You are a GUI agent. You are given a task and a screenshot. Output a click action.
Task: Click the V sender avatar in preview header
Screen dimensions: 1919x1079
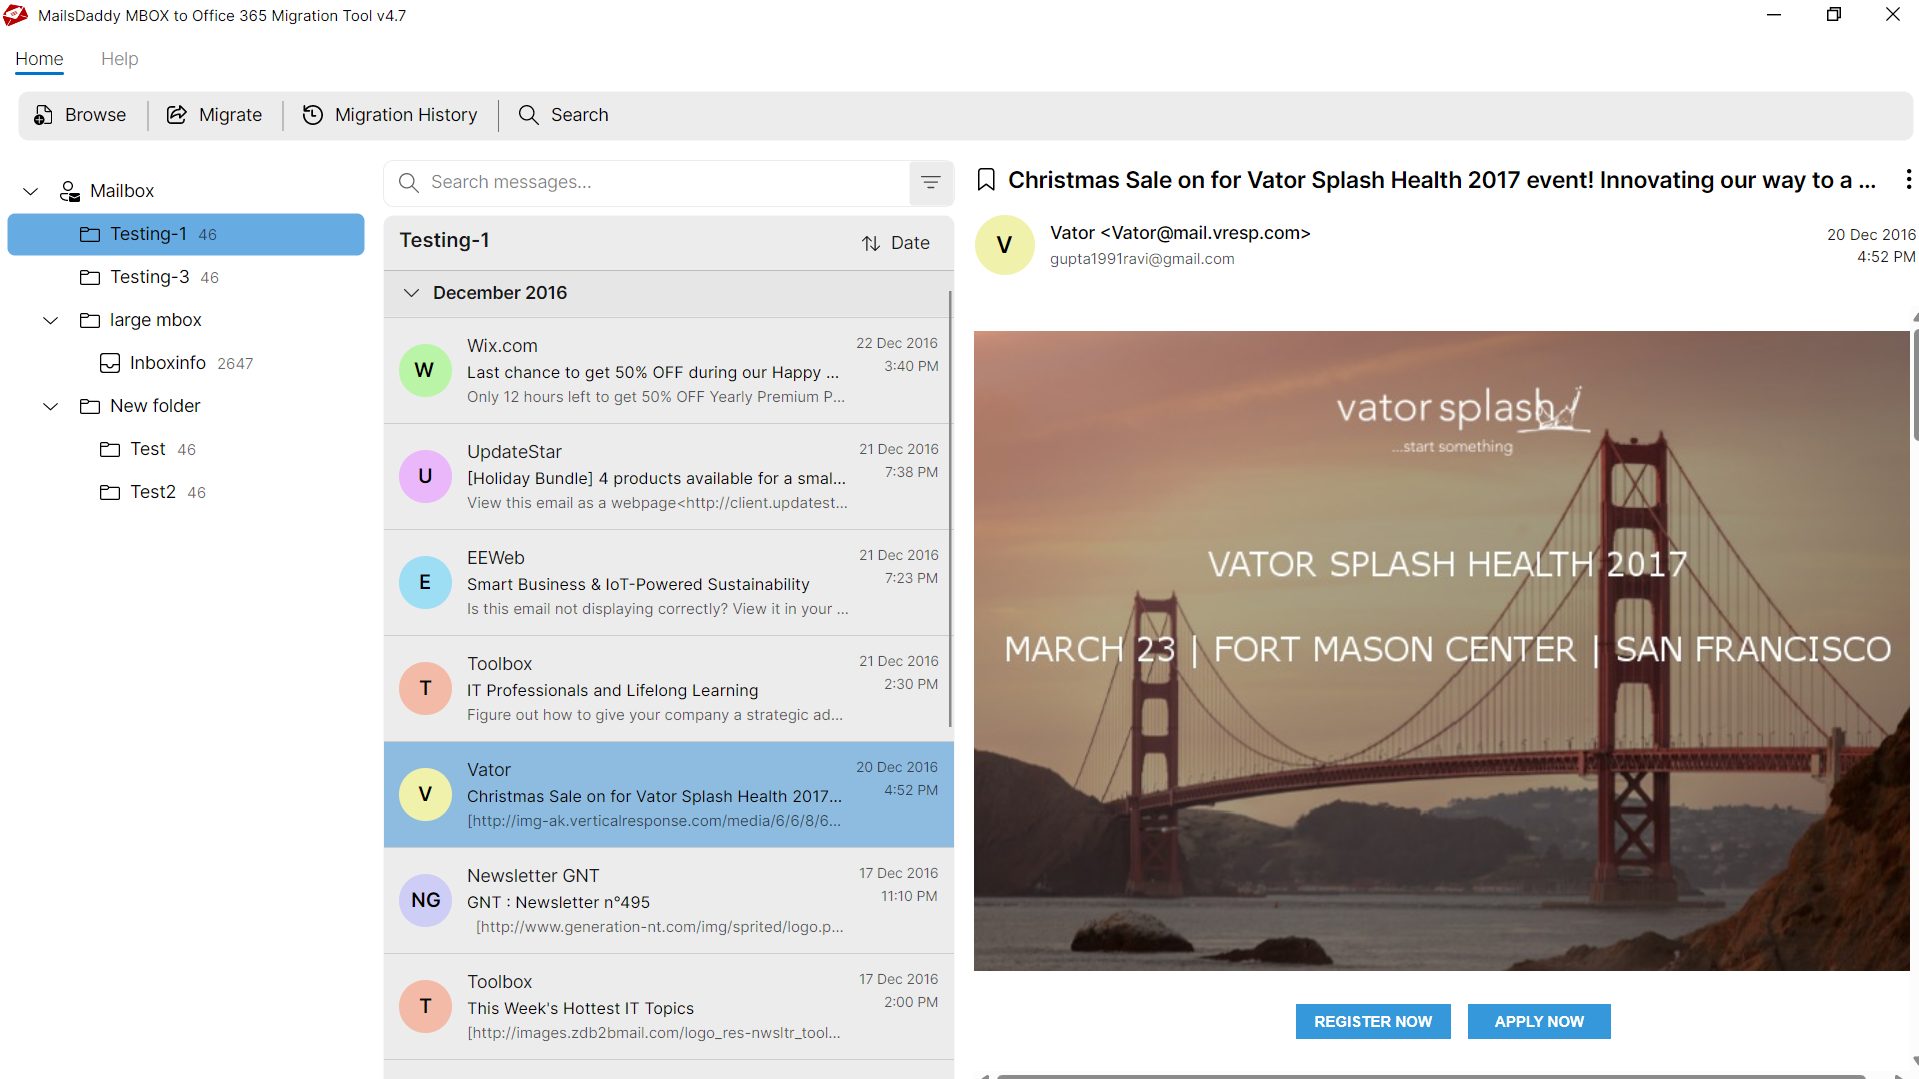coord(1004,245)
